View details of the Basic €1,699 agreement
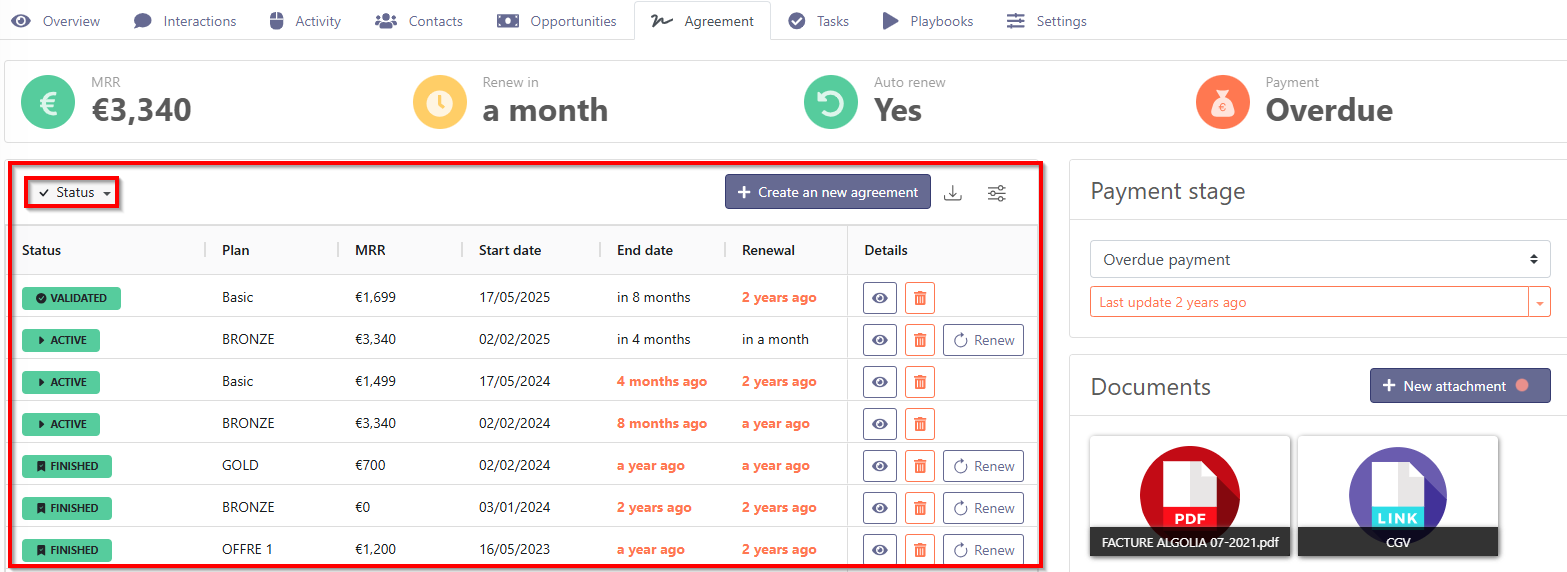The height and width of the screenshot is (572, 1567). (x=880, y=298)
